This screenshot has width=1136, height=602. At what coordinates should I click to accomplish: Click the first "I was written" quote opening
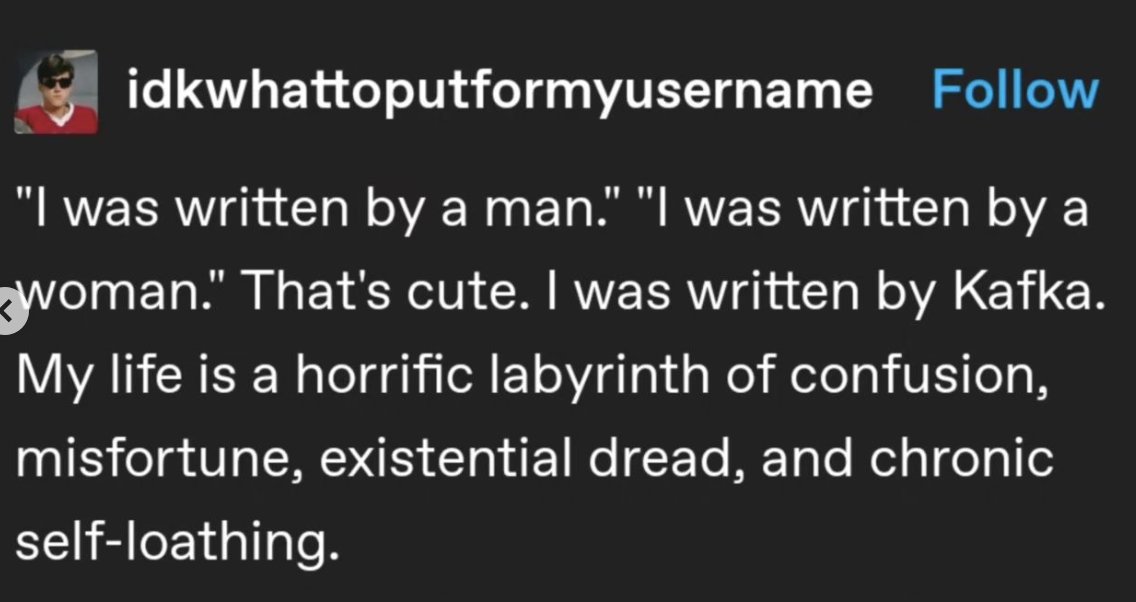183,209
